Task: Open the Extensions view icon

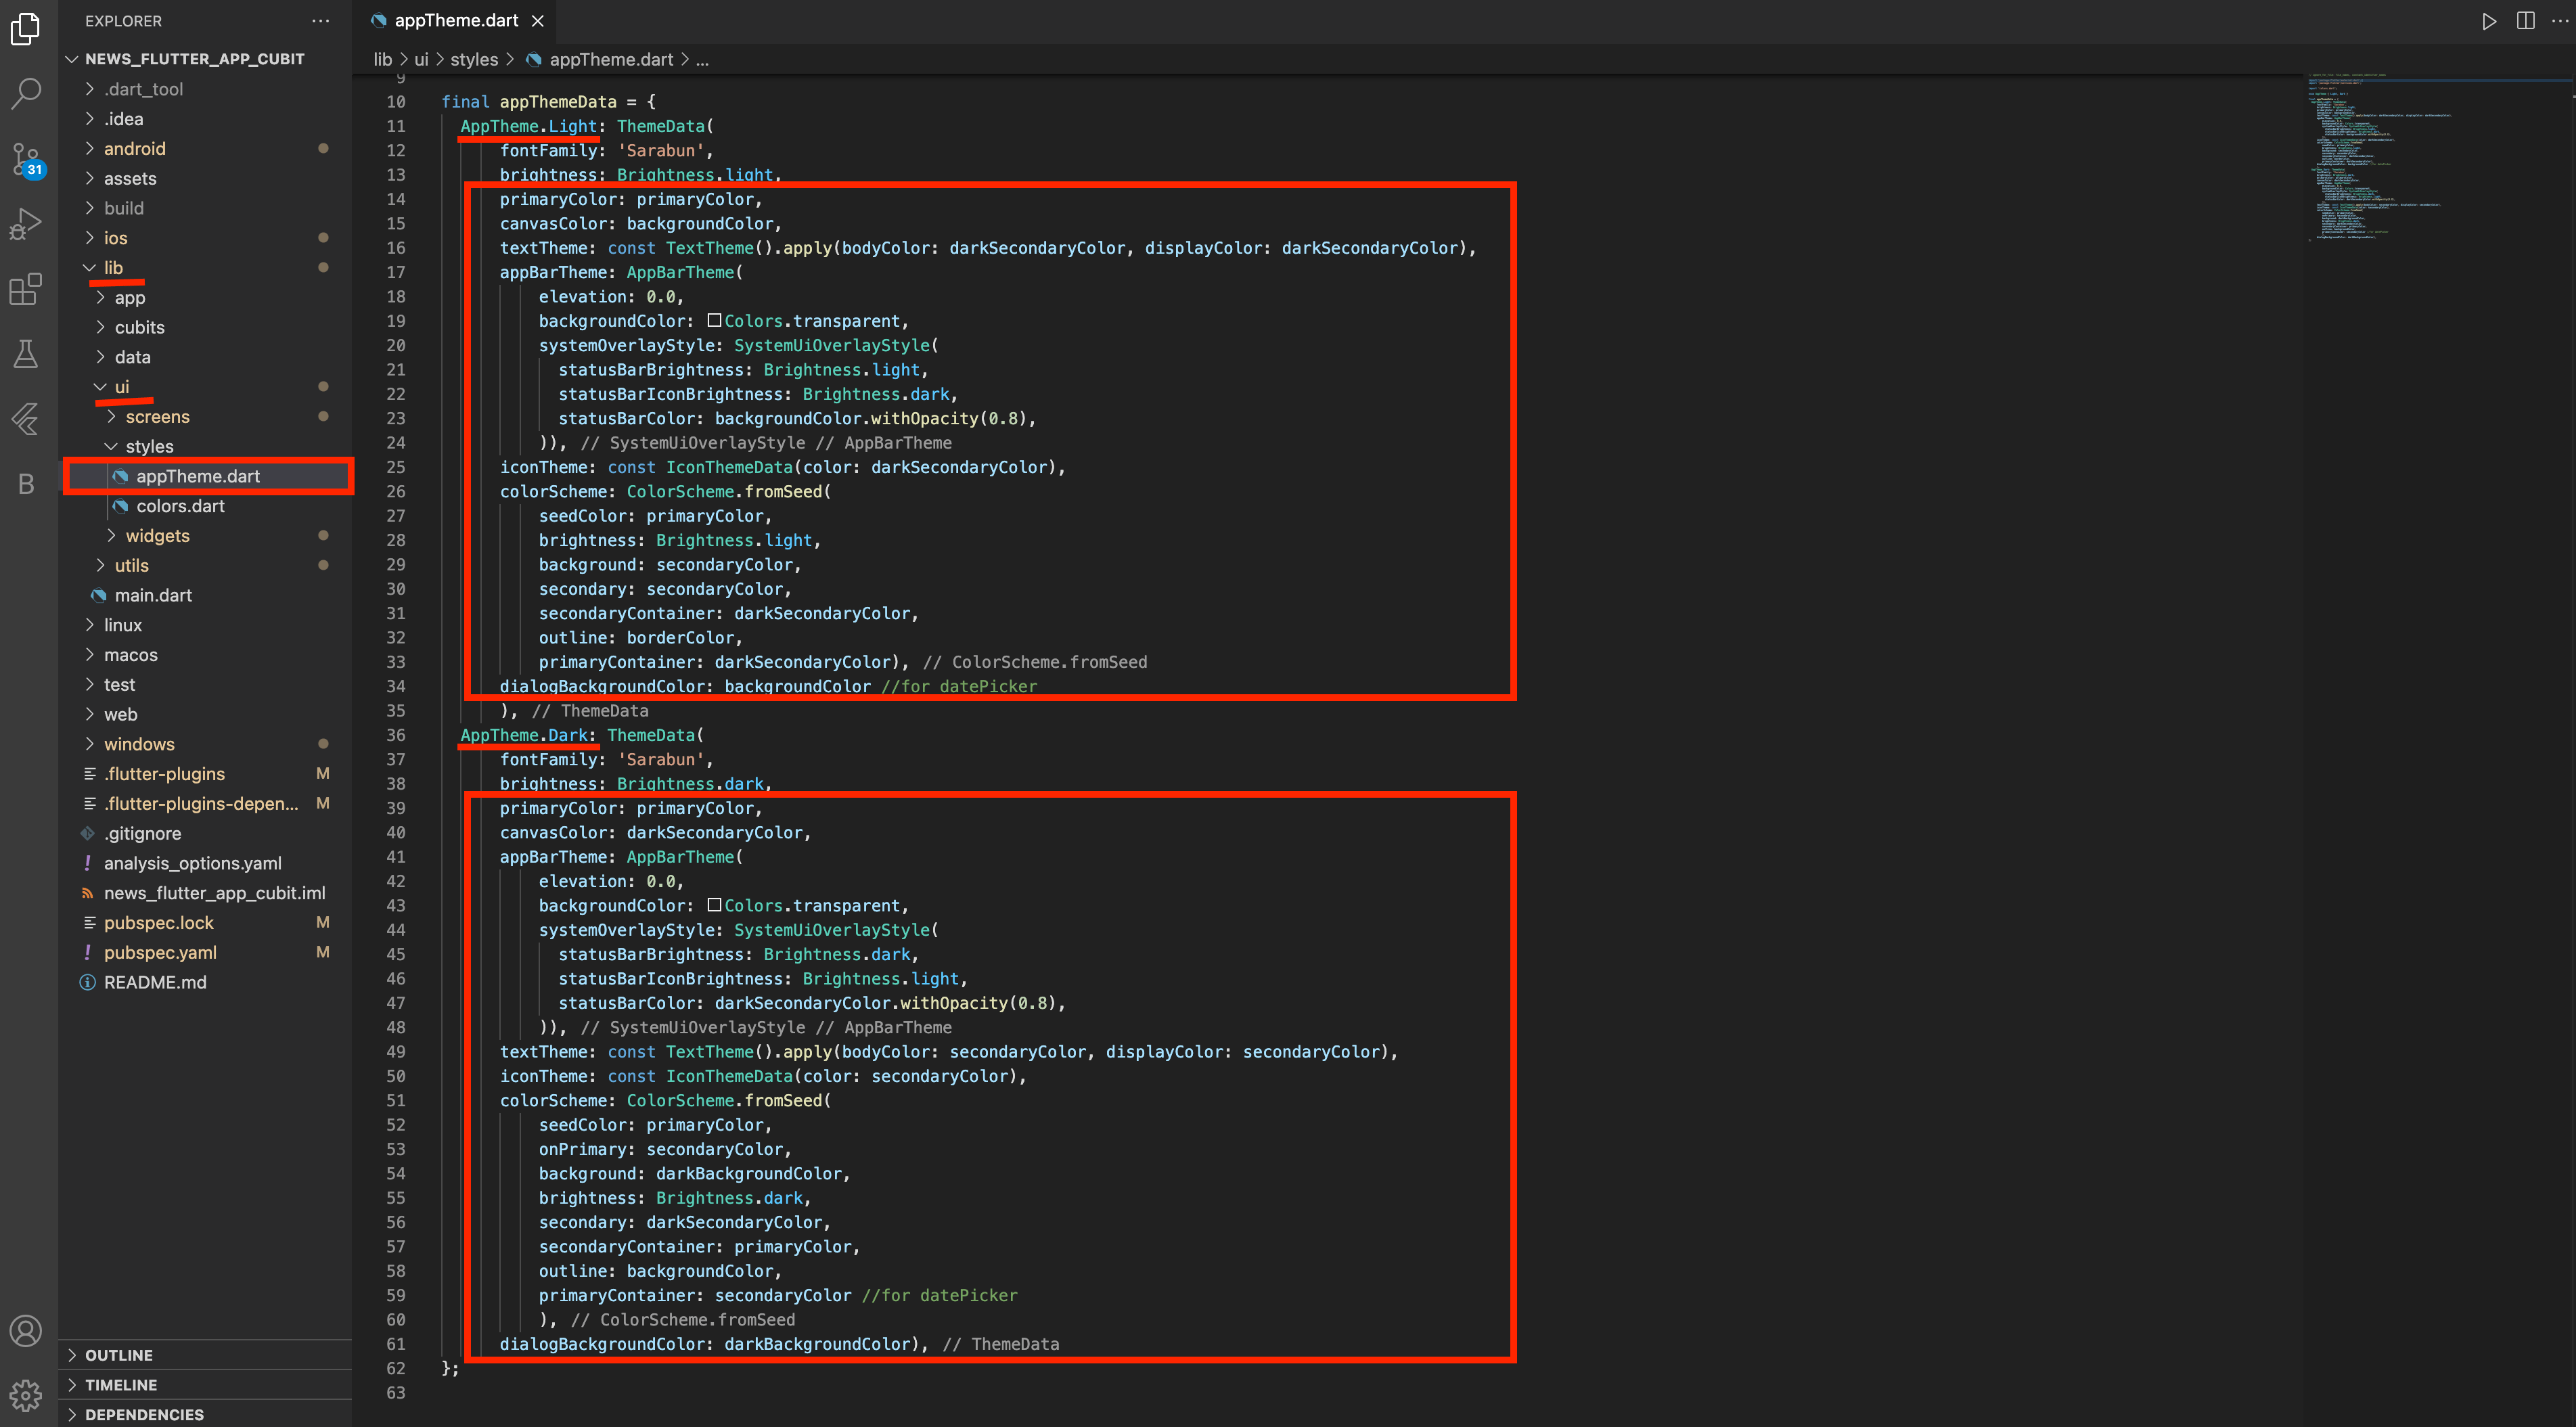Action: [x=26, y=289]
